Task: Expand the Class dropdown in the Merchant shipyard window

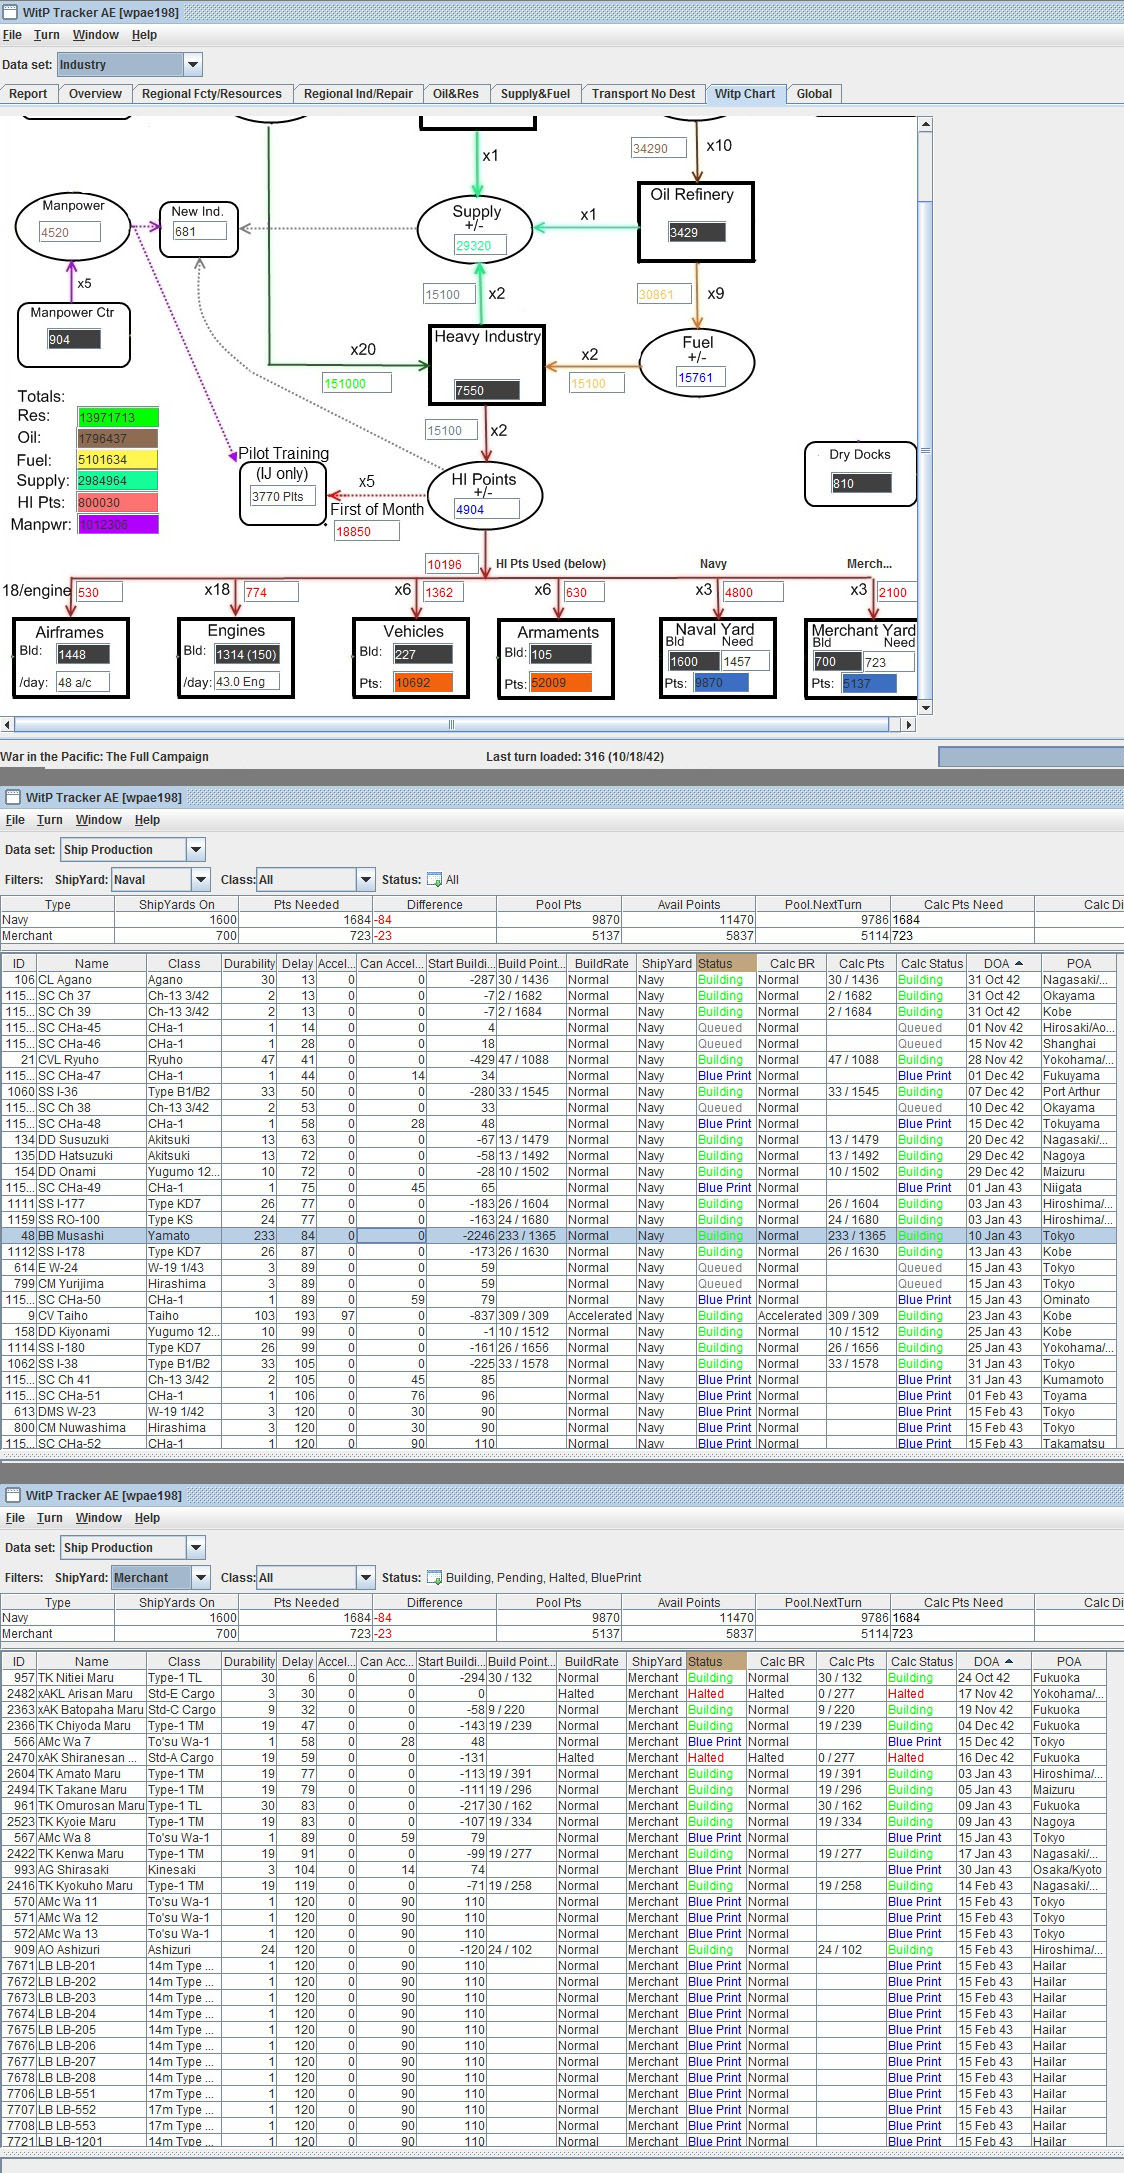Action: pos(365,1578)
